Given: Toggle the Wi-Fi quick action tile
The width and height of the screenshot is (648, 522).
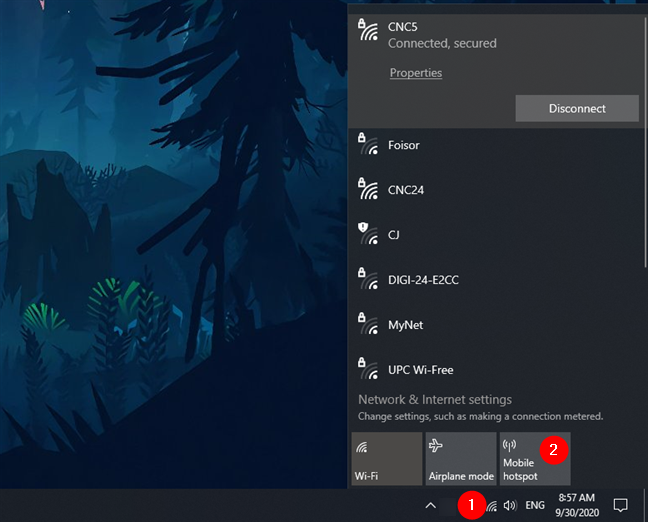Looking at the screenshot, I should click(x=387, y=459).
